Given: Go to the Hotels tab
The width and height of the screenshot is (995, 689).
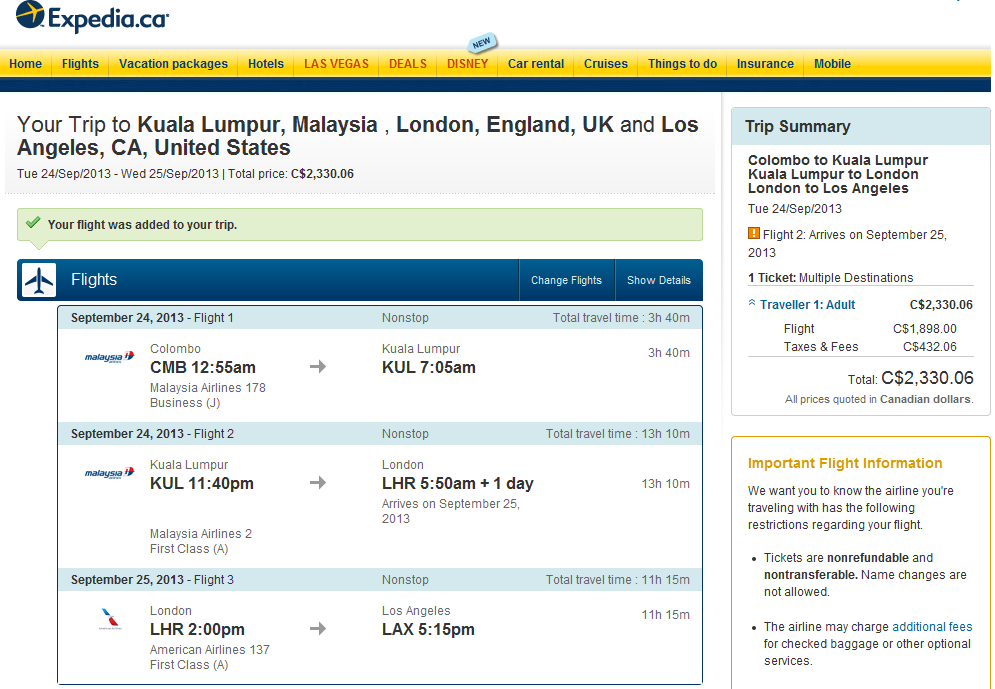Looking at the screenshot, I should [x=266, y=64].
